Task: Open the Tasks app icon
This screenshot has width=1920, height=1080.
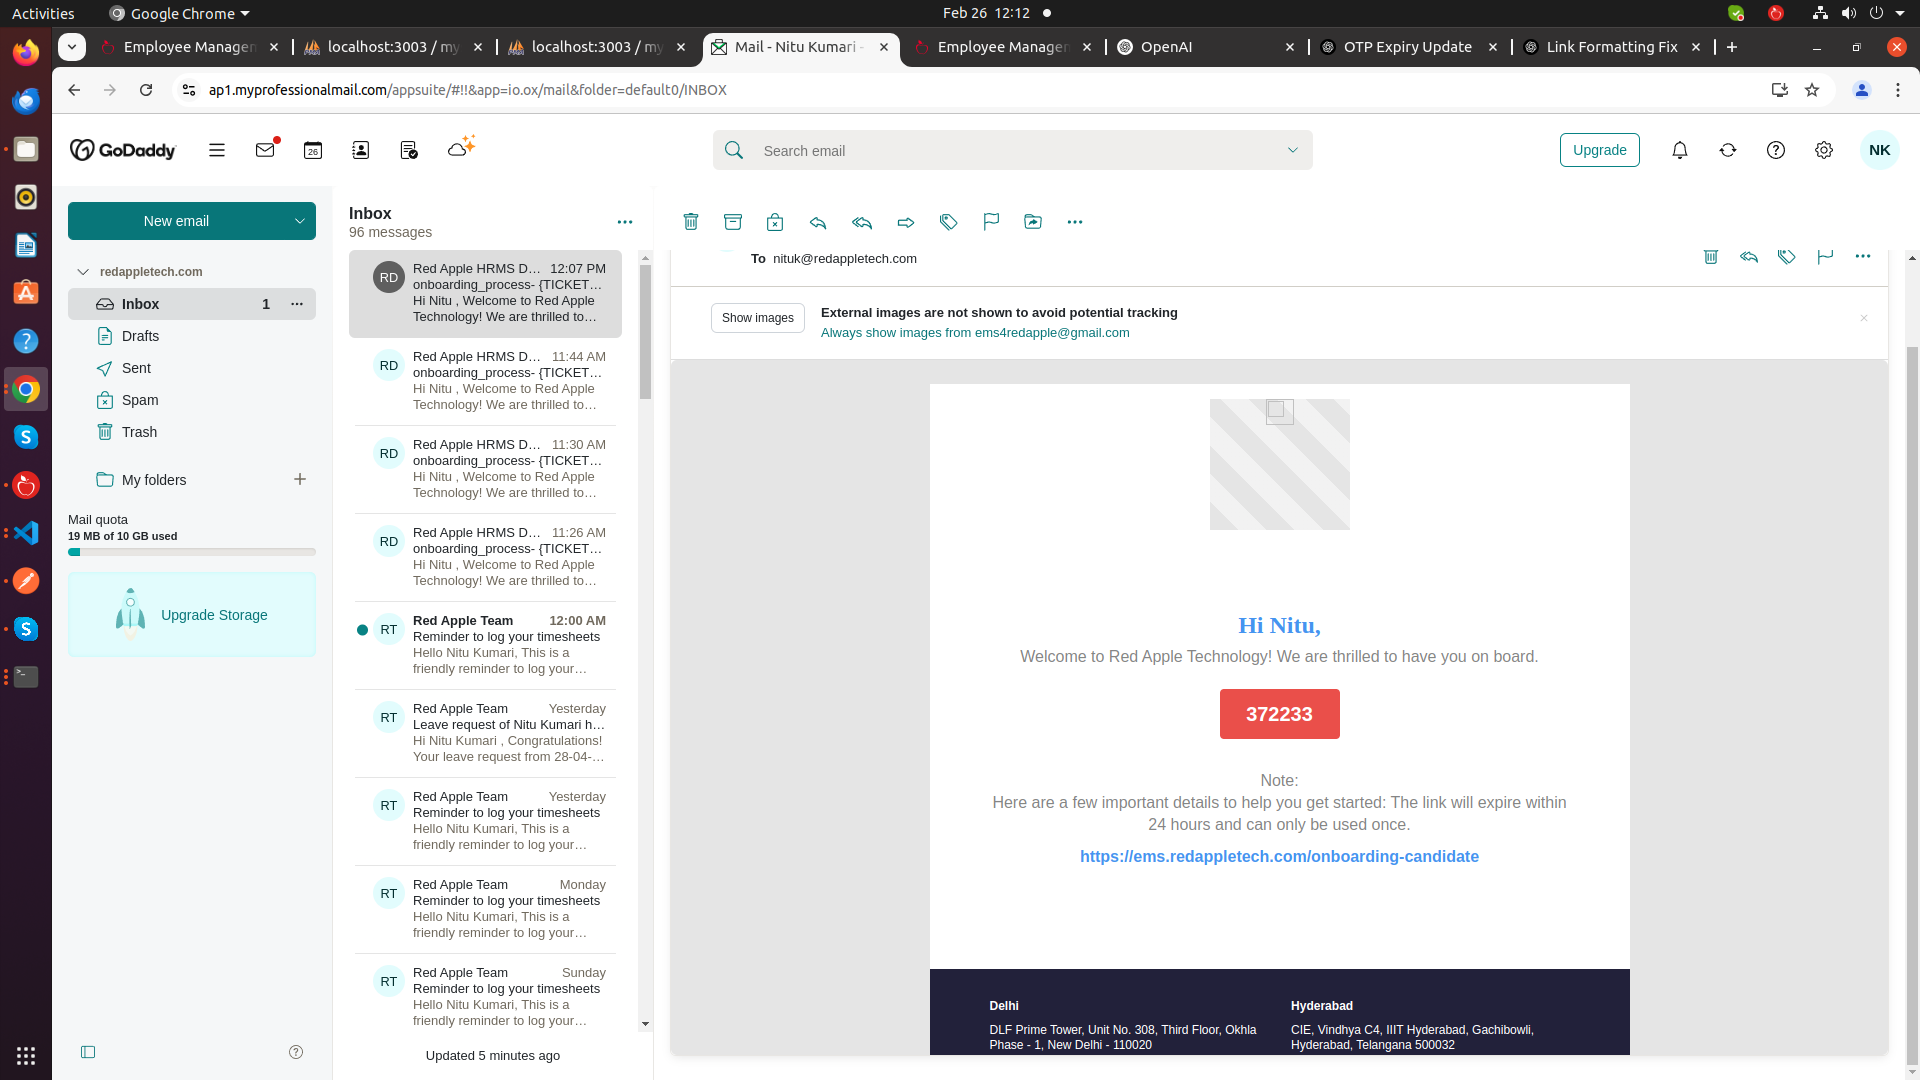Action: point(409,150)
